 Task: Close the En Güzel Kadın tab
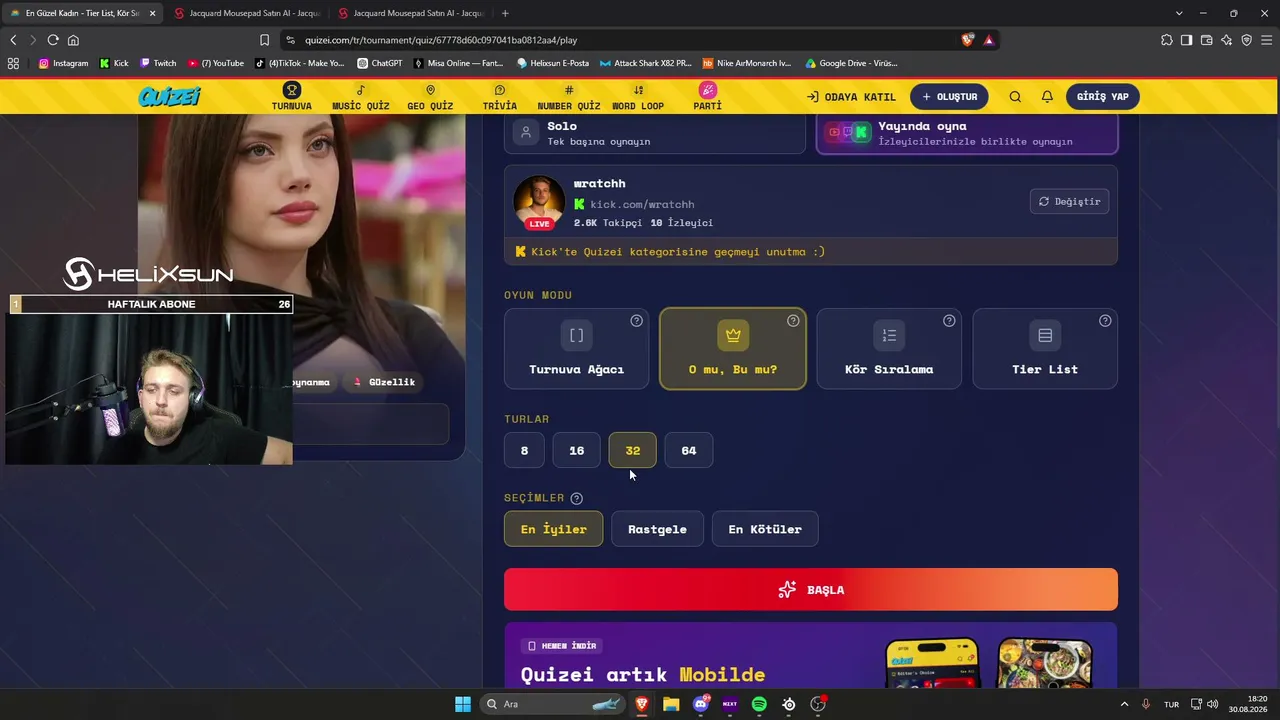point(153,13)
